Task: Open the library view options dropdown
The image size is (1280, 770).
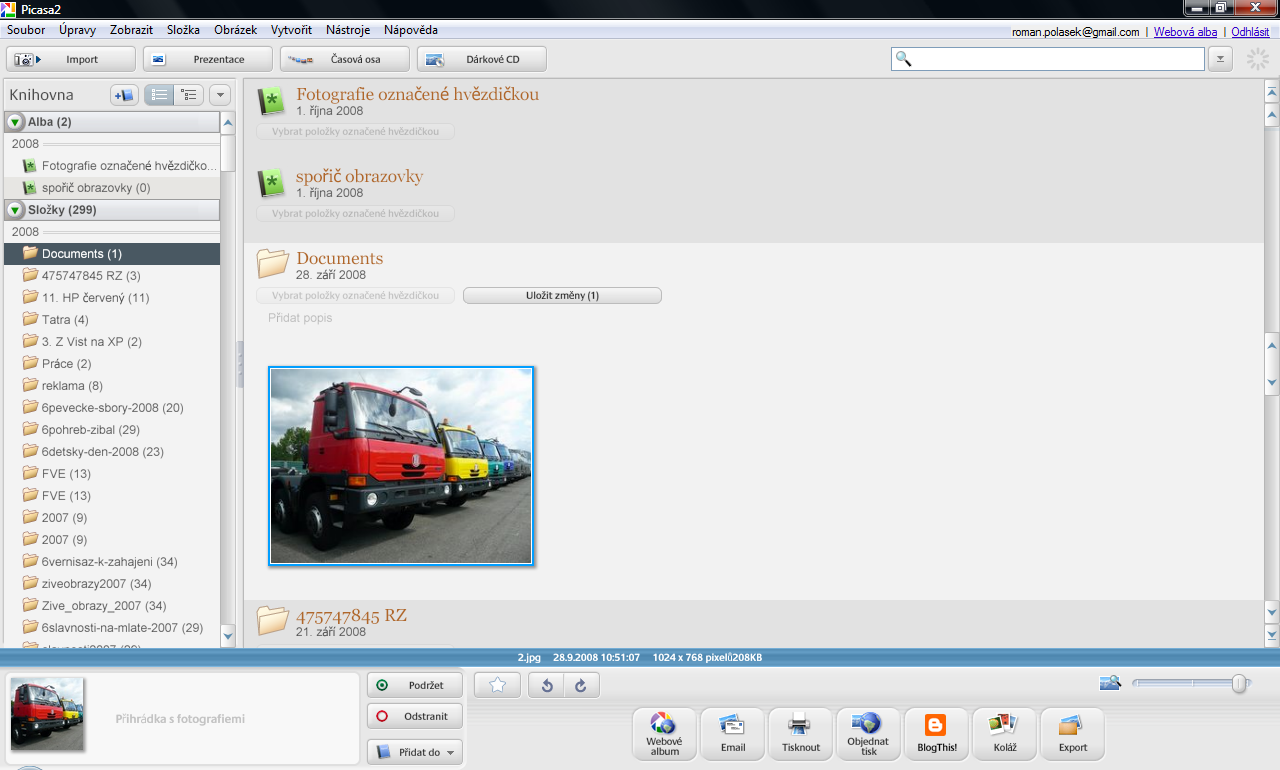Action: pyautogui.click(x=219, y=95)
